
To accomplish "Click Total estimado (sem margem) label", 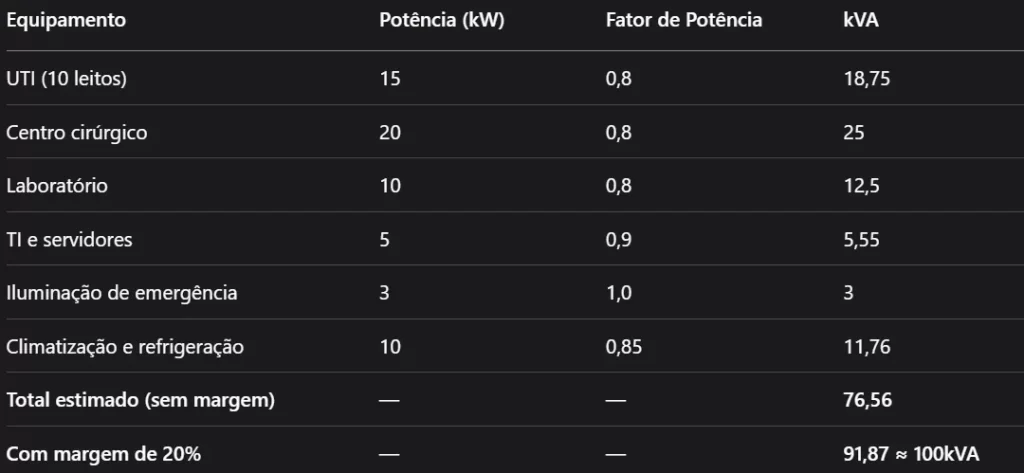I will pos(141,400).
